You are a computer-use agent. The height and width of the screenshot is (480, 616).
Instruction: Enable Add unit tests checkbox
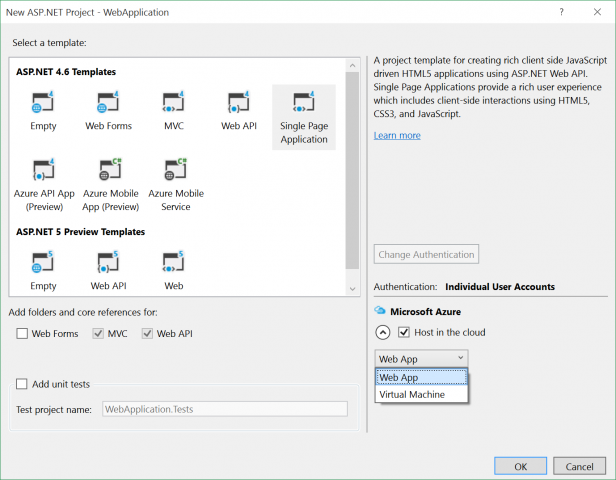(x=22, y=384)
